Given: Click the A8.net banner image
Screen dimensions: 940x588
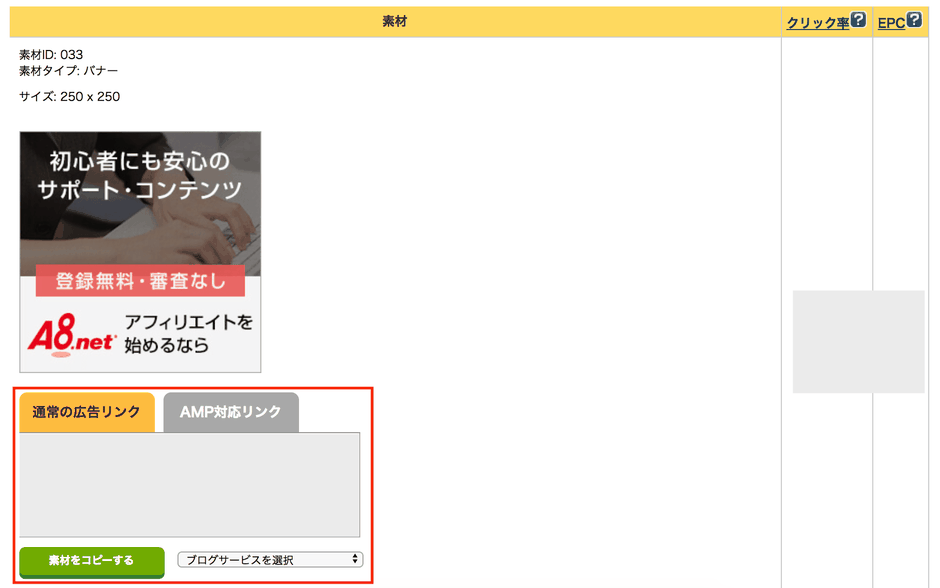Looking at the screenshot, I should coord(140,252).
